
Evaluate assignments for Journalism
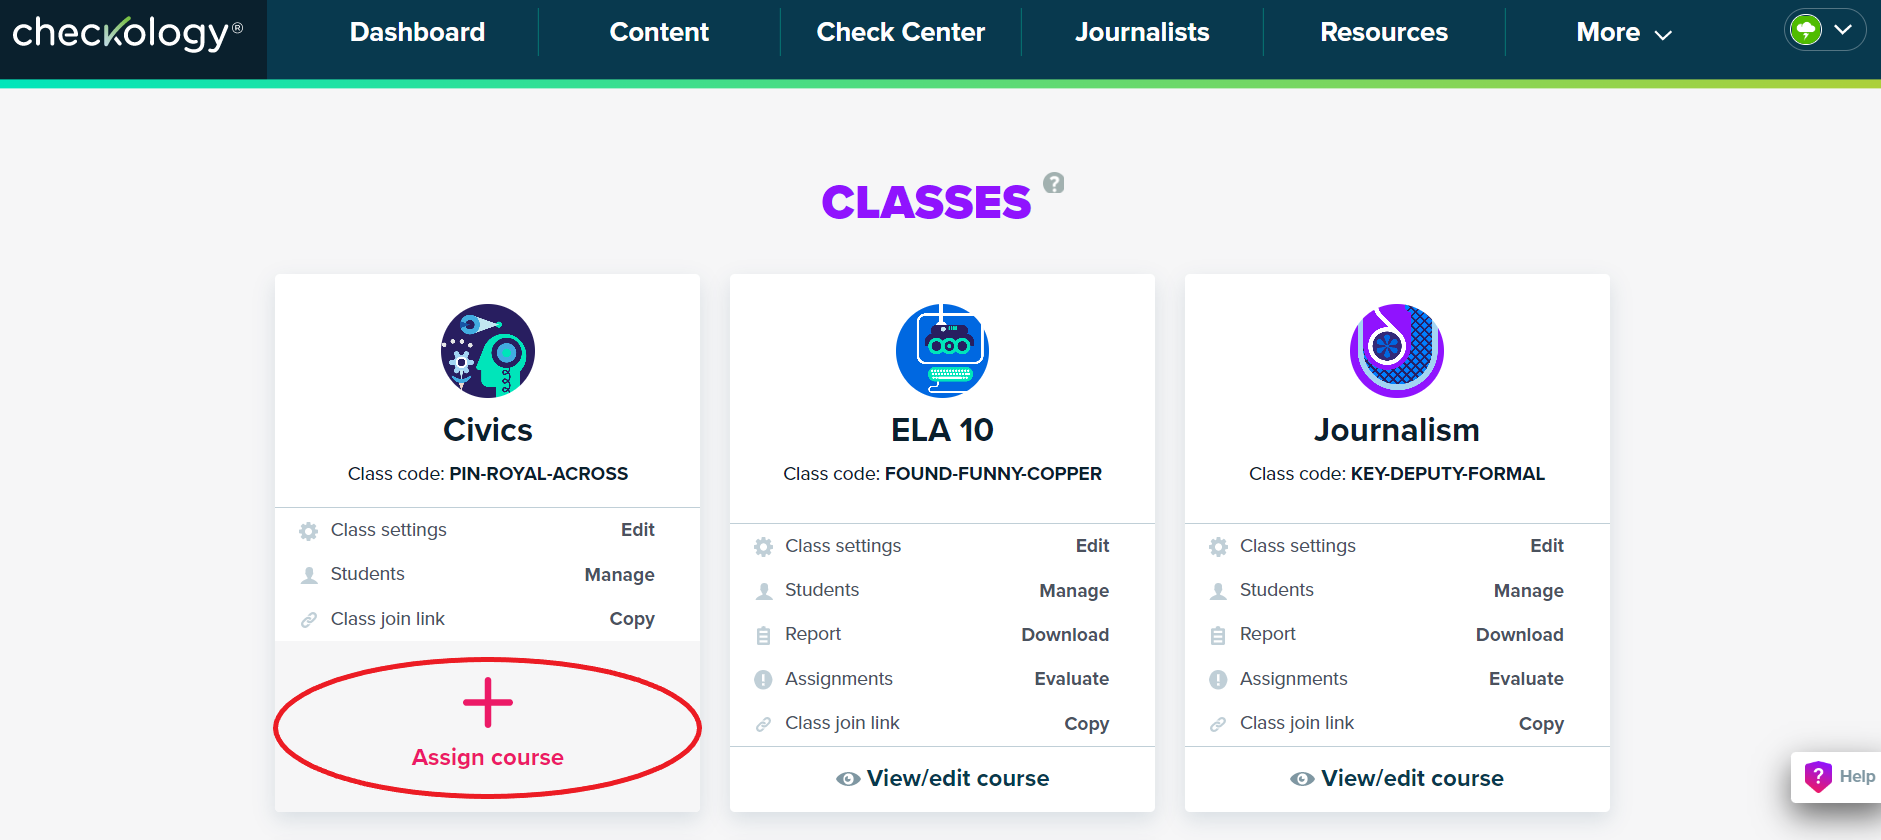tap(1526, 679)
